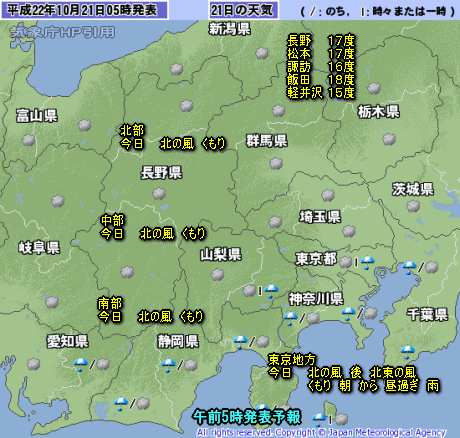Click the umbrella icon below 神奈川県 label

pyautogui.click(x=290, y=318)
